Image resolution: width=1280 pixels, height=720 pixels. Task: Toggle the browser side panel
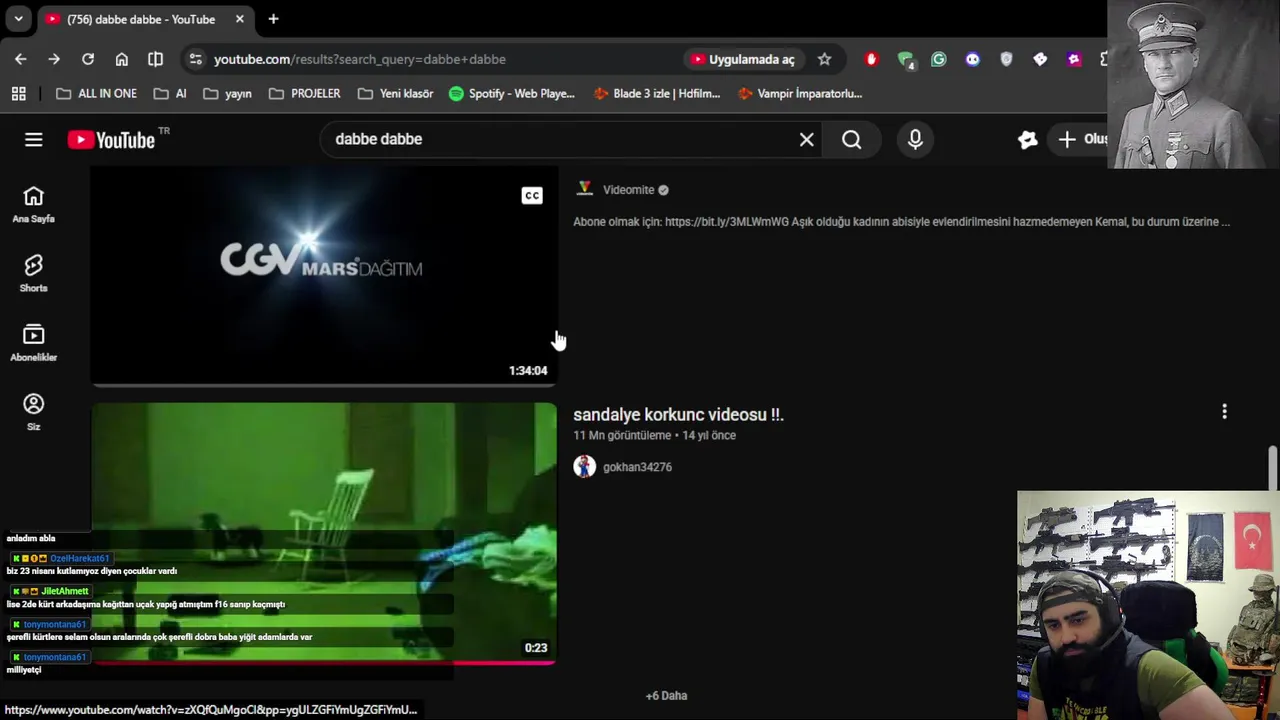pyautogui.click(x=155, y=59)
